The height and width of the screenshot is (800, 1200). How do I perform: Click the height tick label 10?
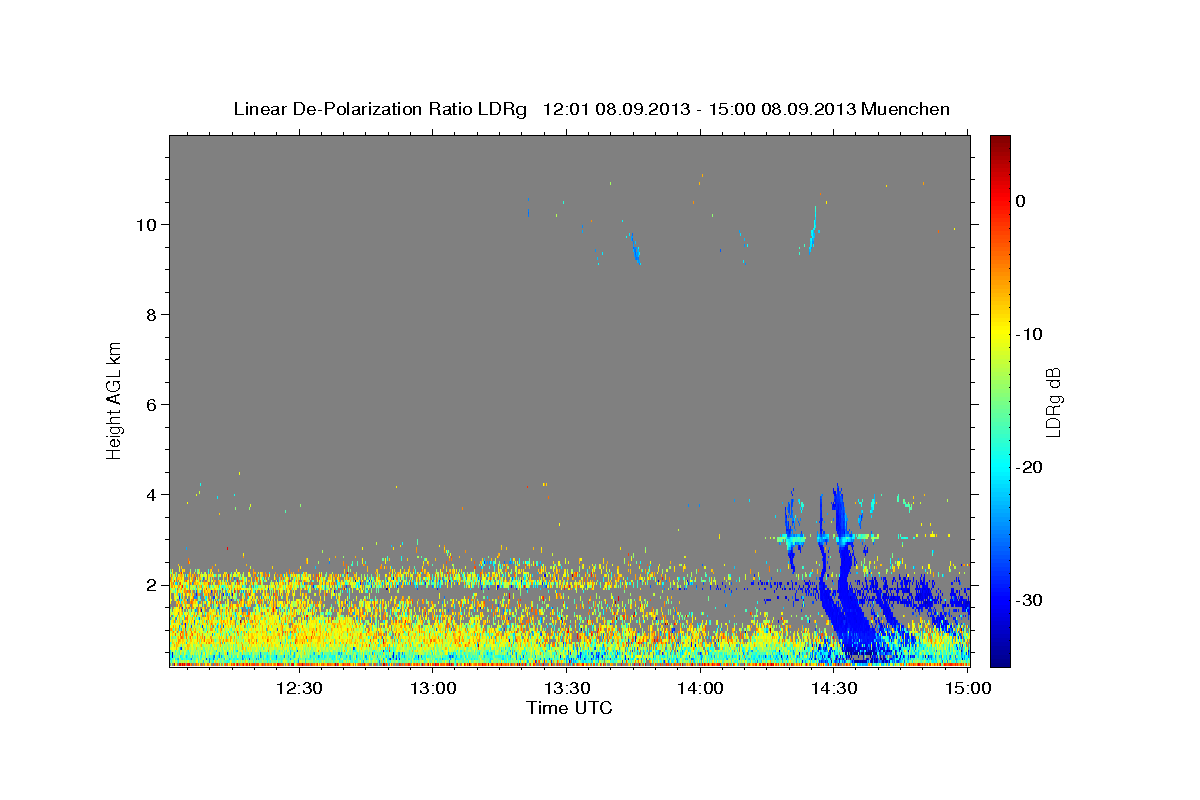pos(147,224)
